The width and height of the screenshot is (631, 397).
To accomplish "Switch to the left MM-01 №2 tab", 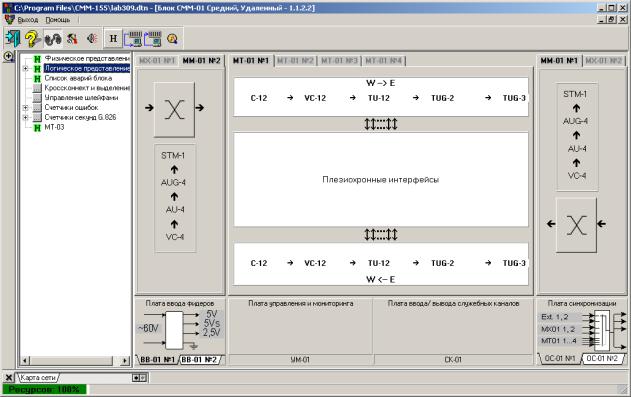I will (x=201, y=61).
